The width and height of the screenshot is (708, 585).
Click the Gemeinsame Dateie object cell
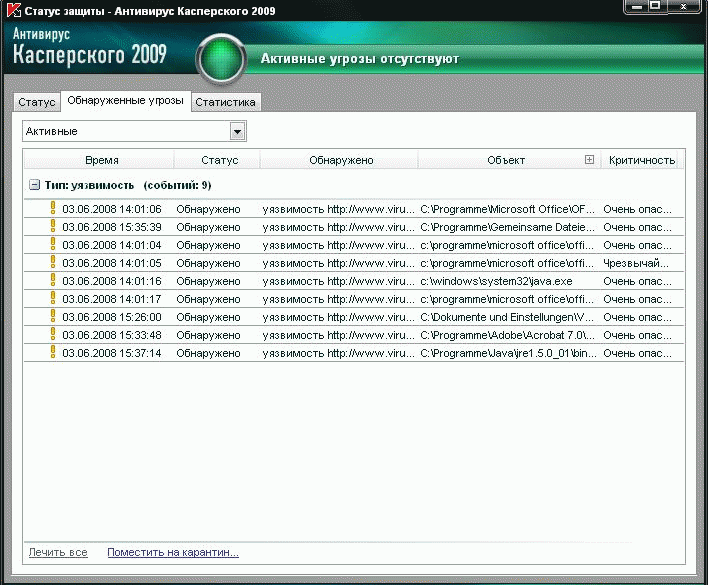508,227
